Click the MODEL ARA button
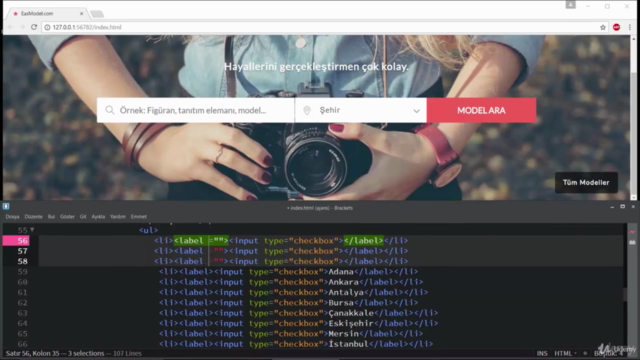The width and height of the screenshot is (640, 360). pyautogui.click(x=481, y=110)
